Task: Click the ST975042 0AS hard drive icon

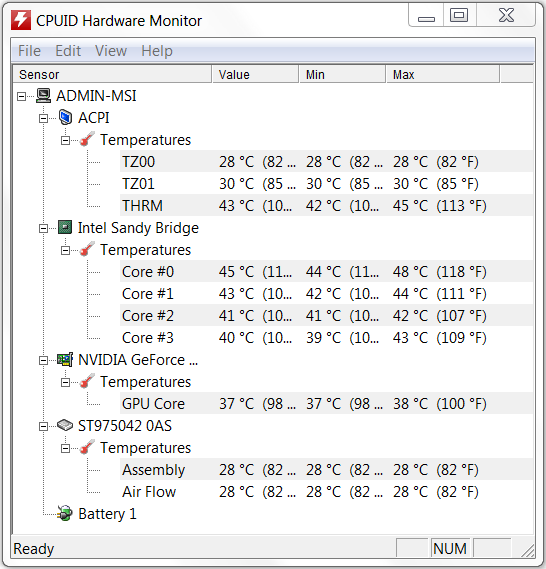Action: (x=65, y=425)
